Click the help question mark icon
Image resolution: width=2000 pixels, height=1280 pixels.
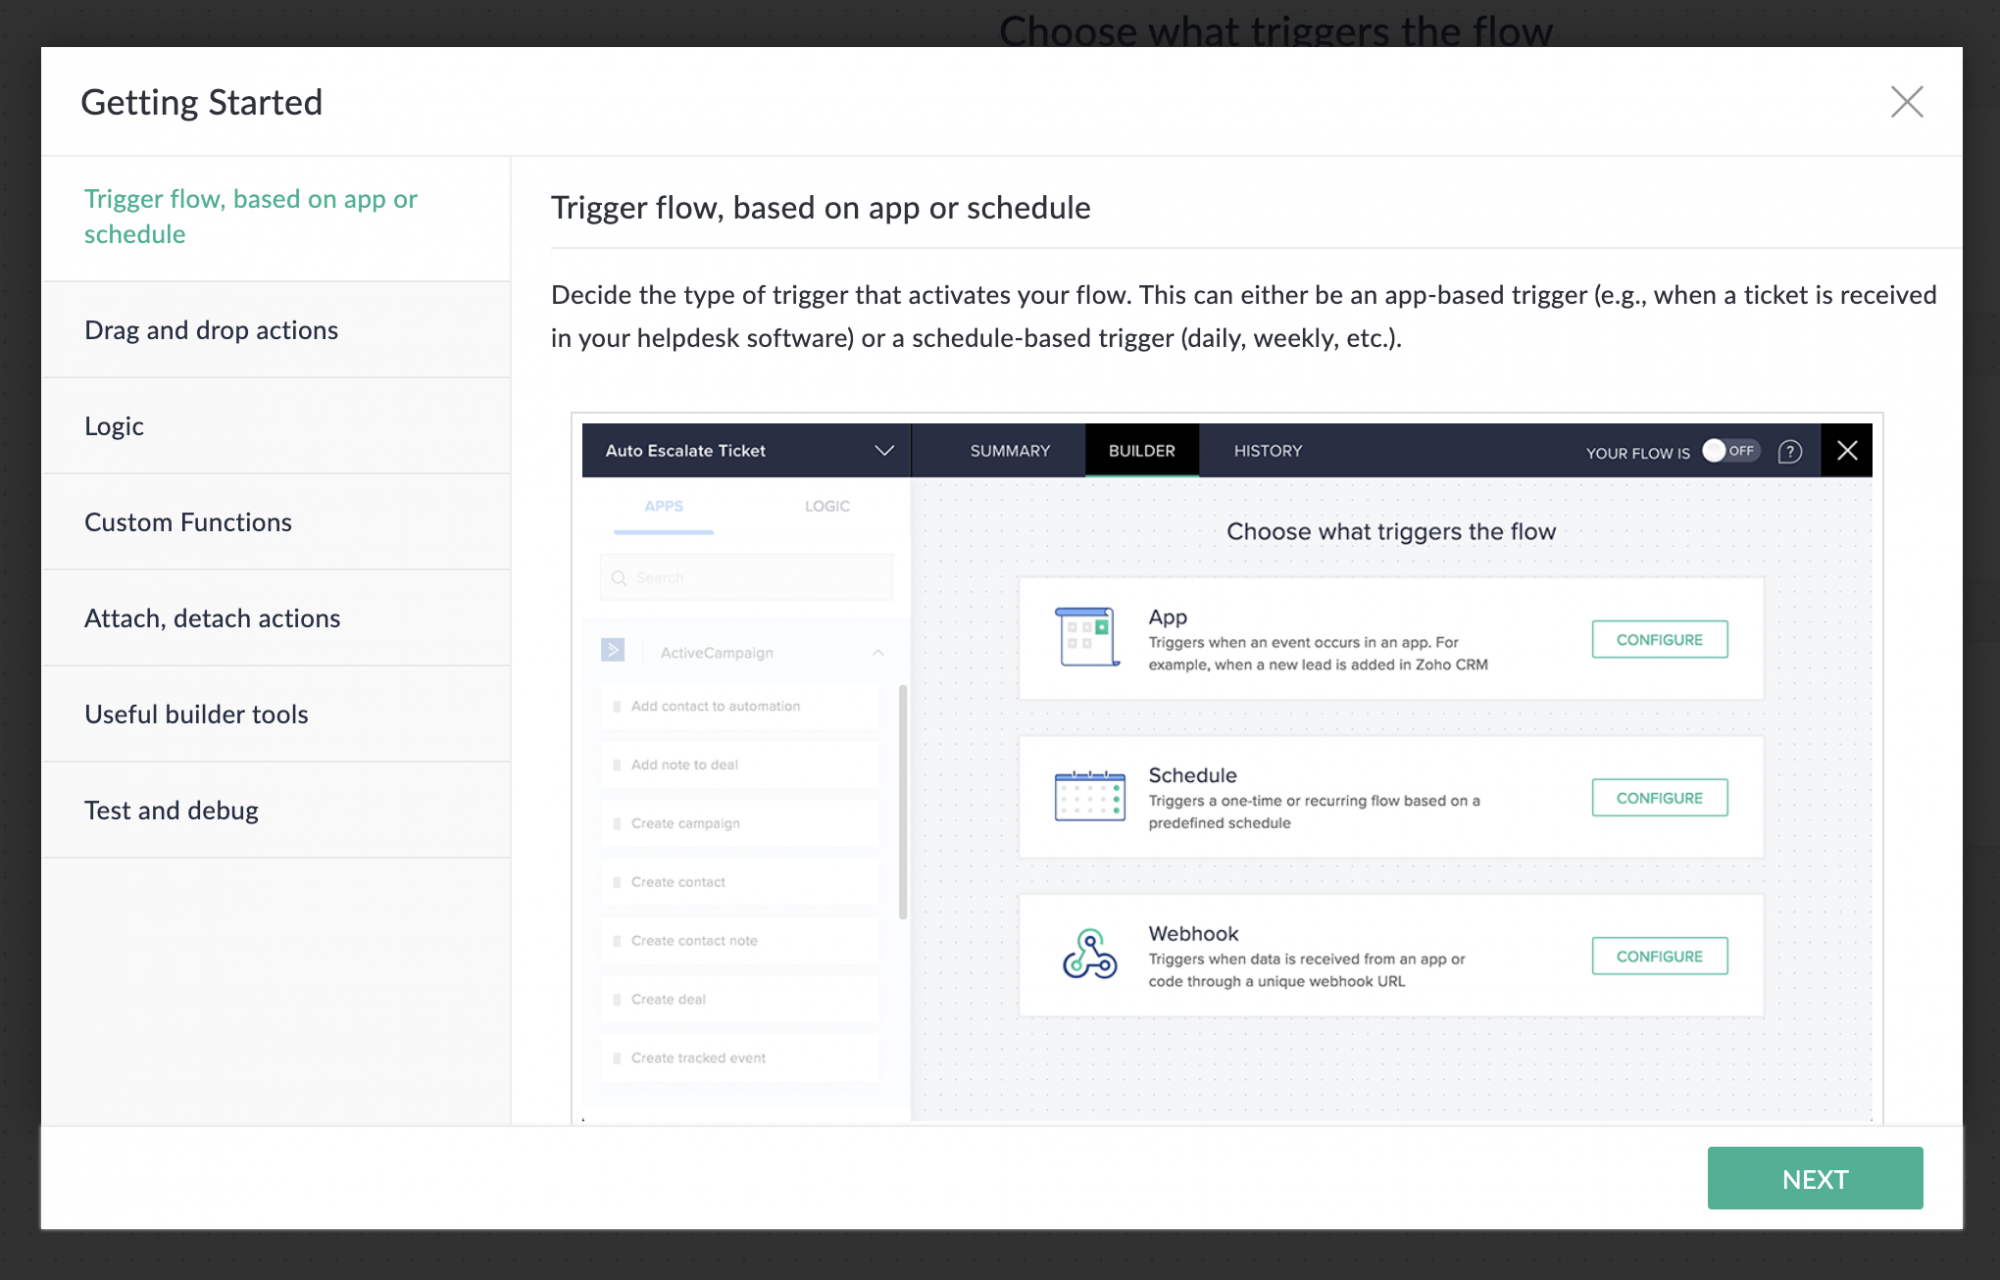point(1790,452)
